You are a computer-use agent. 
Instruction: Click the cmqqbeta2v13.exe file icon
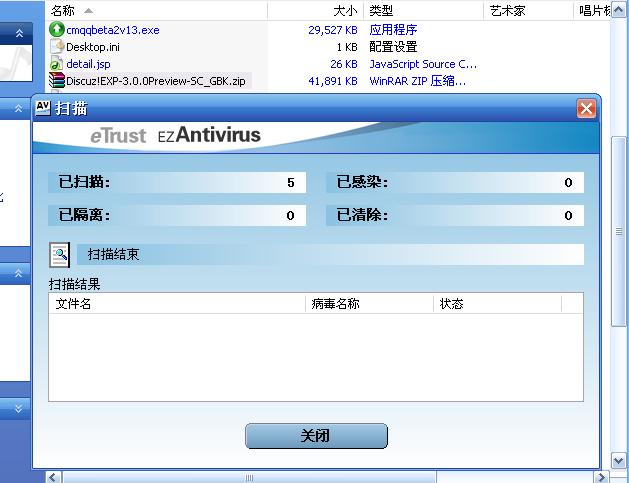(57, 29)
